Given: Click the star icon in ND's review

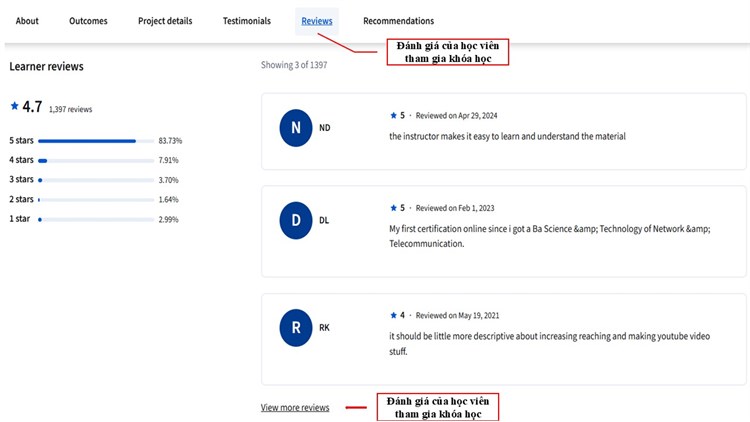Looking at the screenshot, I should 393,115.
